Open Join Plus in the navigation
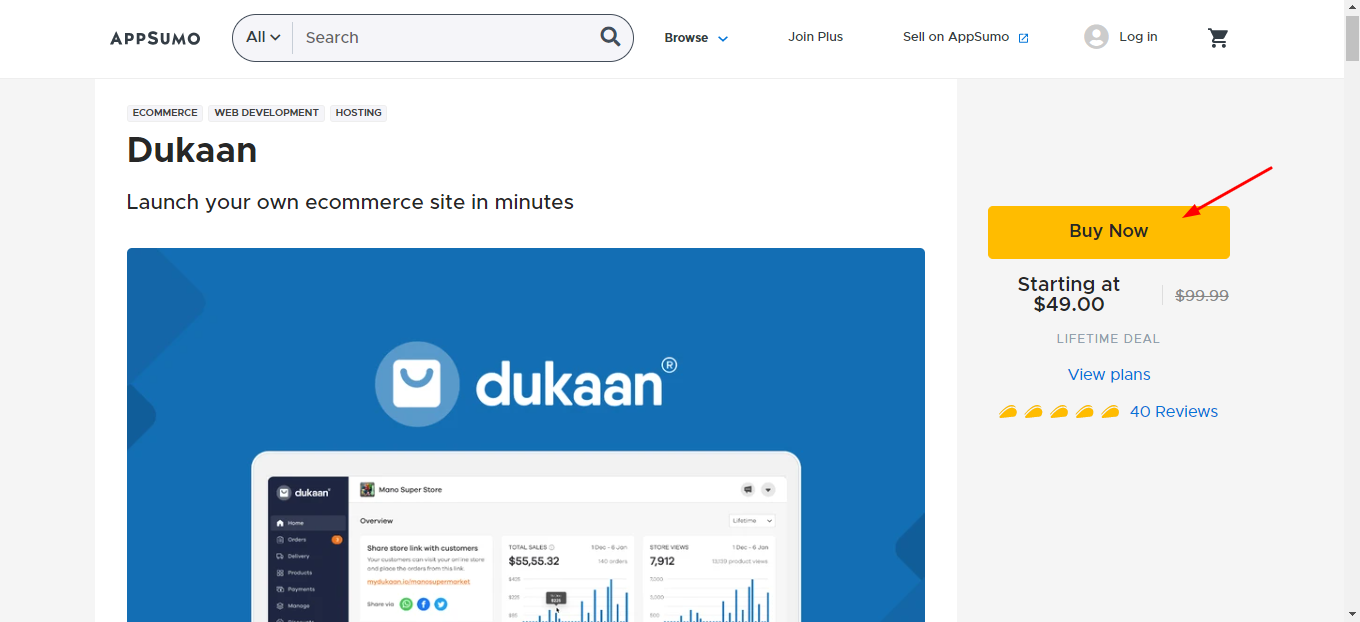The image size is (1360, 622). tap(815, 37)
